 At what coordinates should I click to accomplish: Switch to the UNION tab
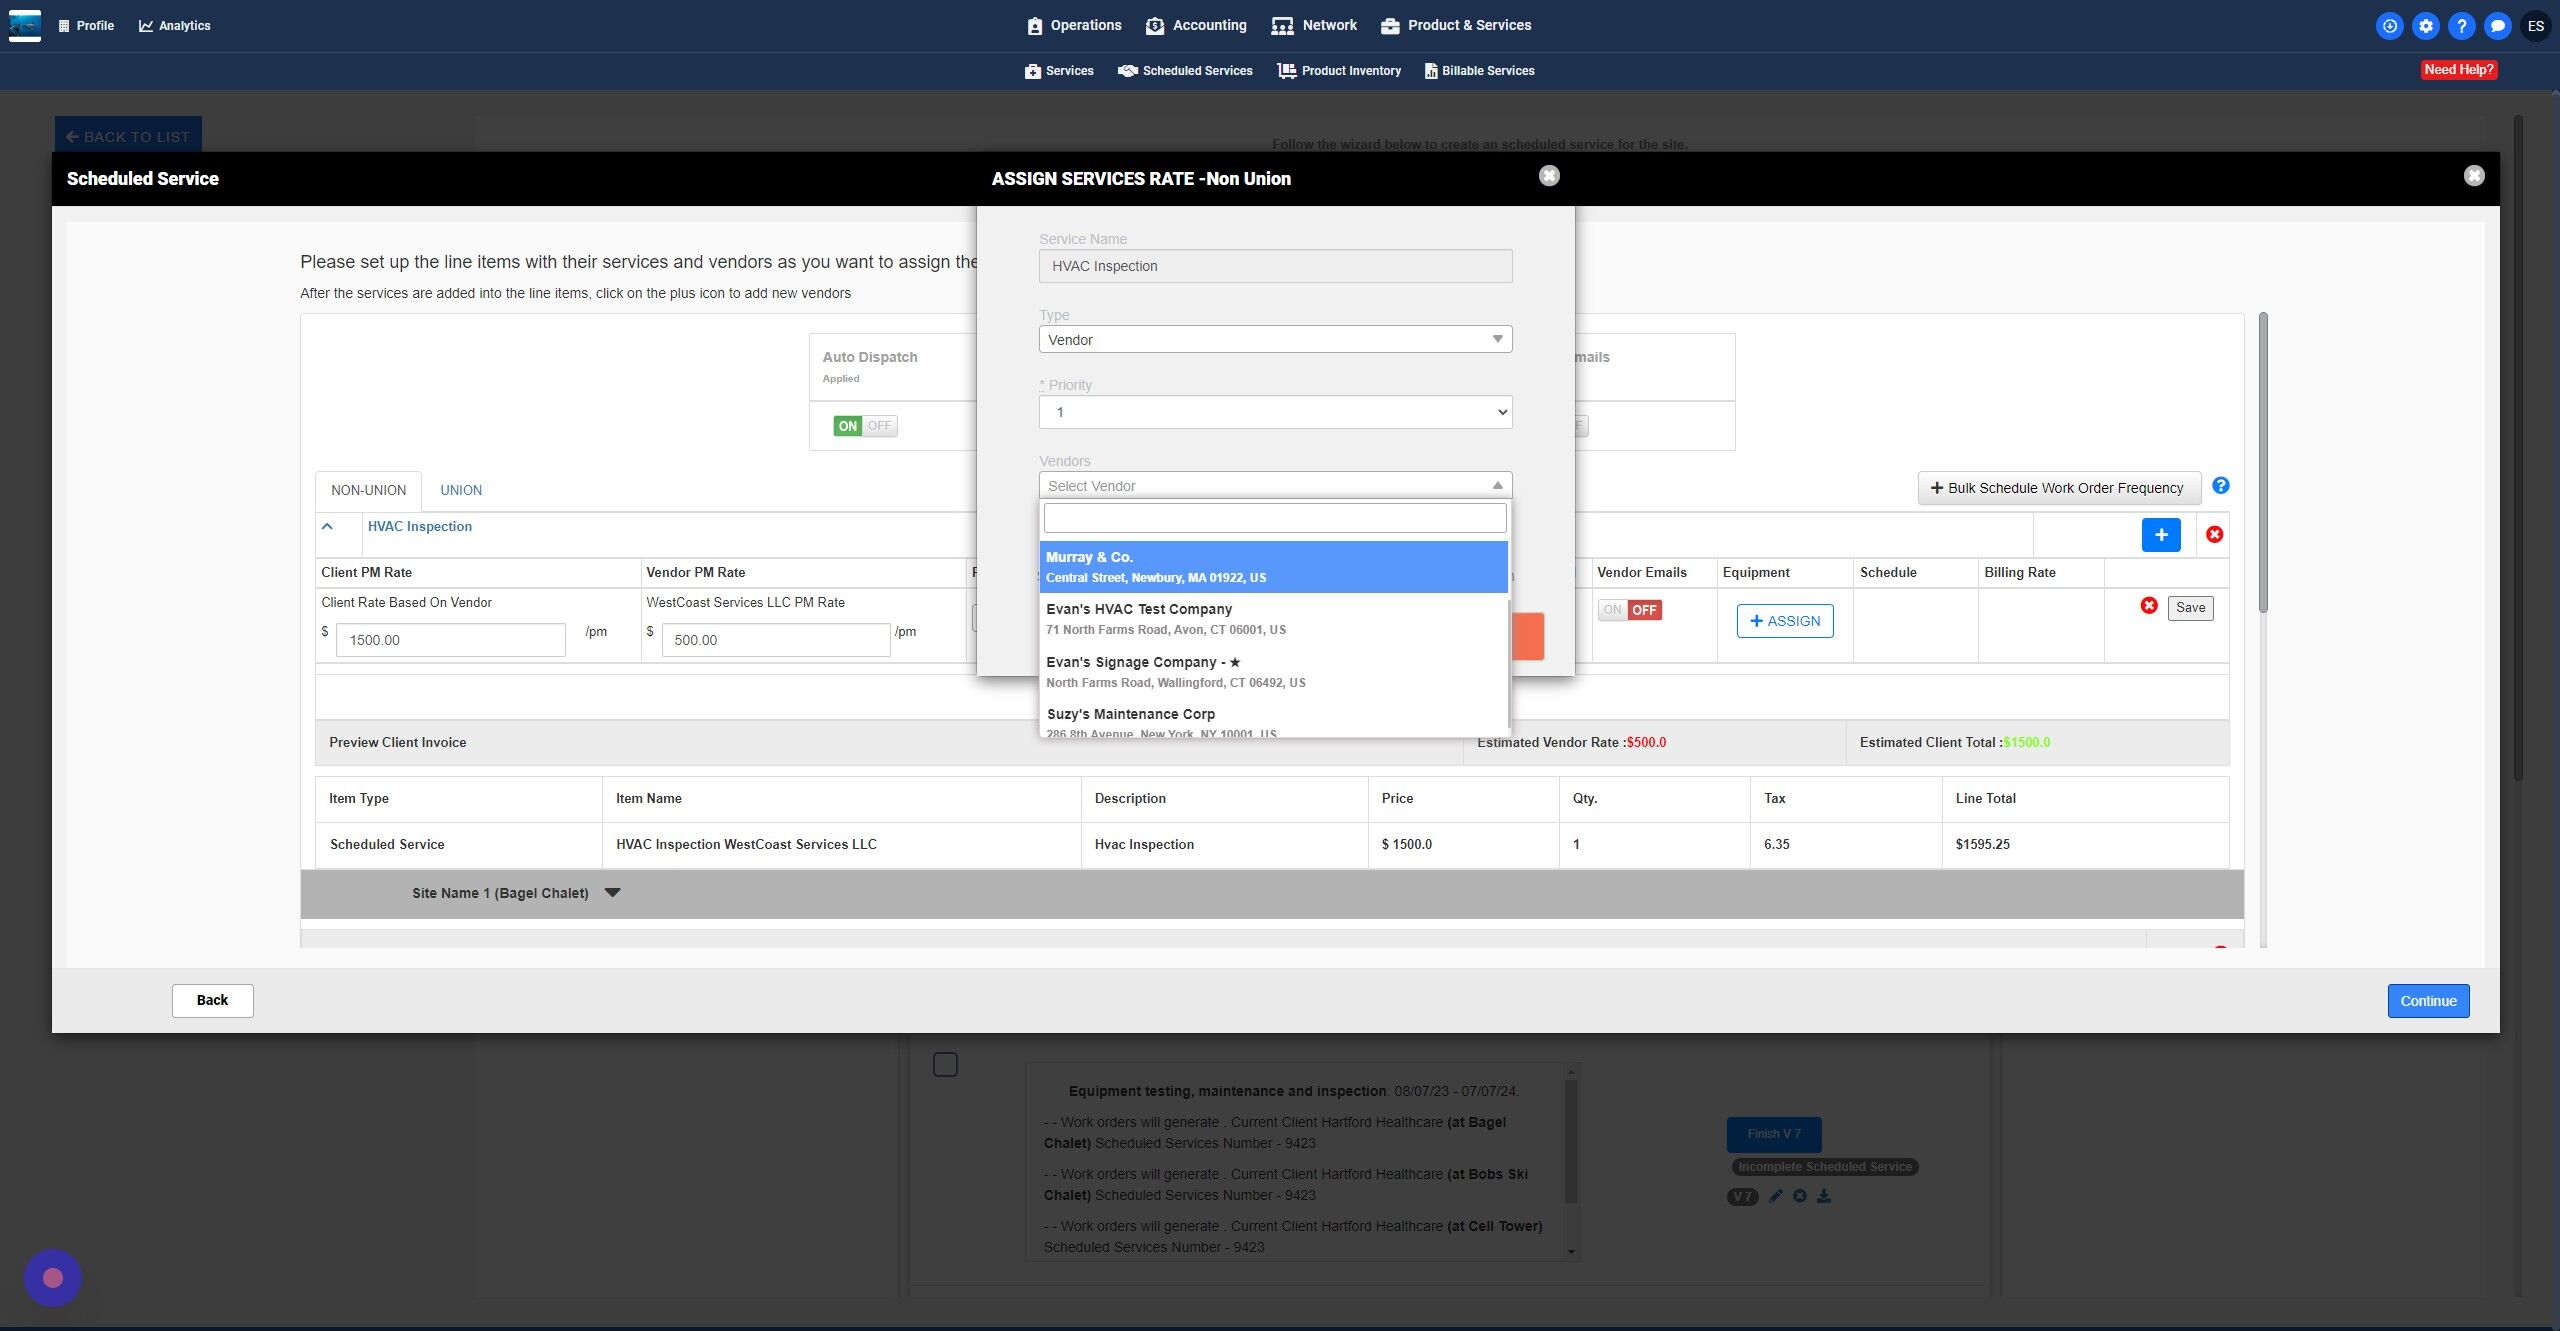tap(461, 490)
